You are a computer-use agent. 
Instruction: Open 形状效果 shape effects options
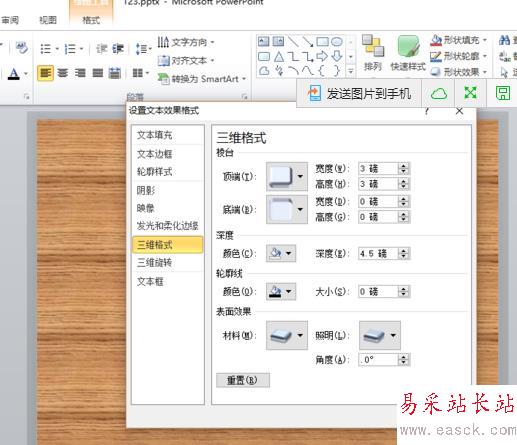click(x=458, y=72)
